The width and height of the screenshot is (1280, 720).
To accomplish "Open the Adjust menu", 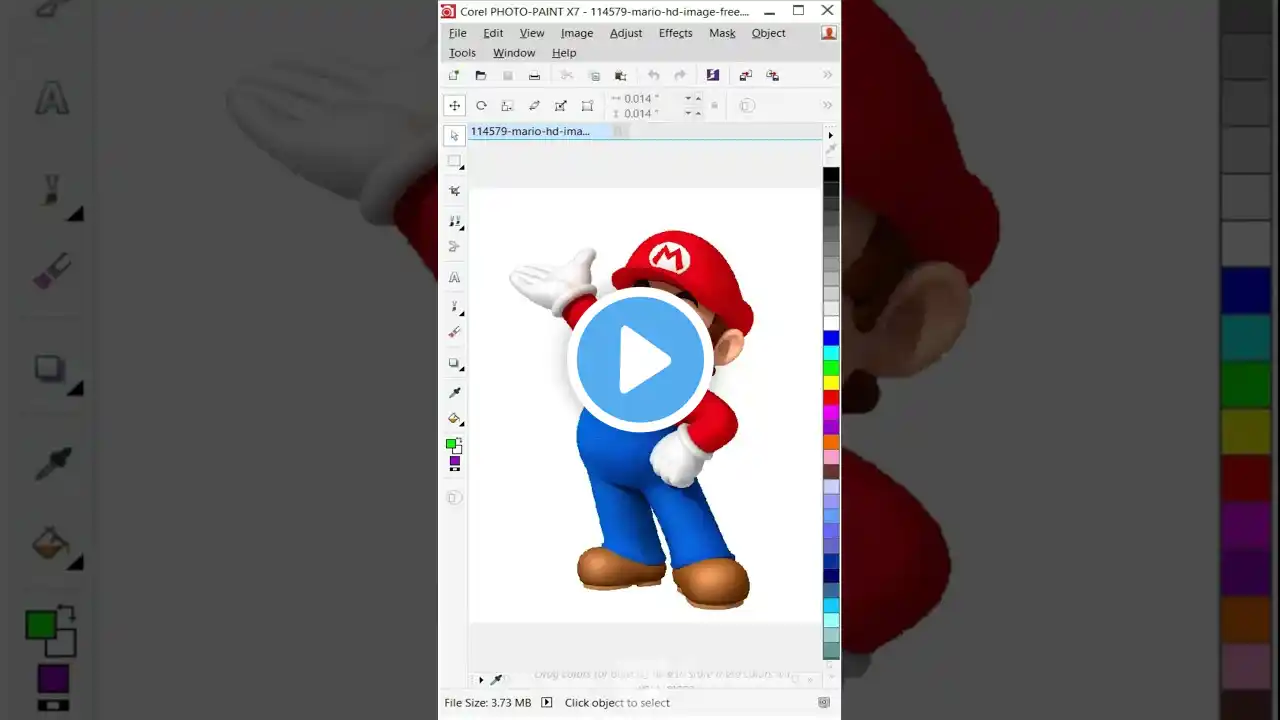I will [626, 33].
